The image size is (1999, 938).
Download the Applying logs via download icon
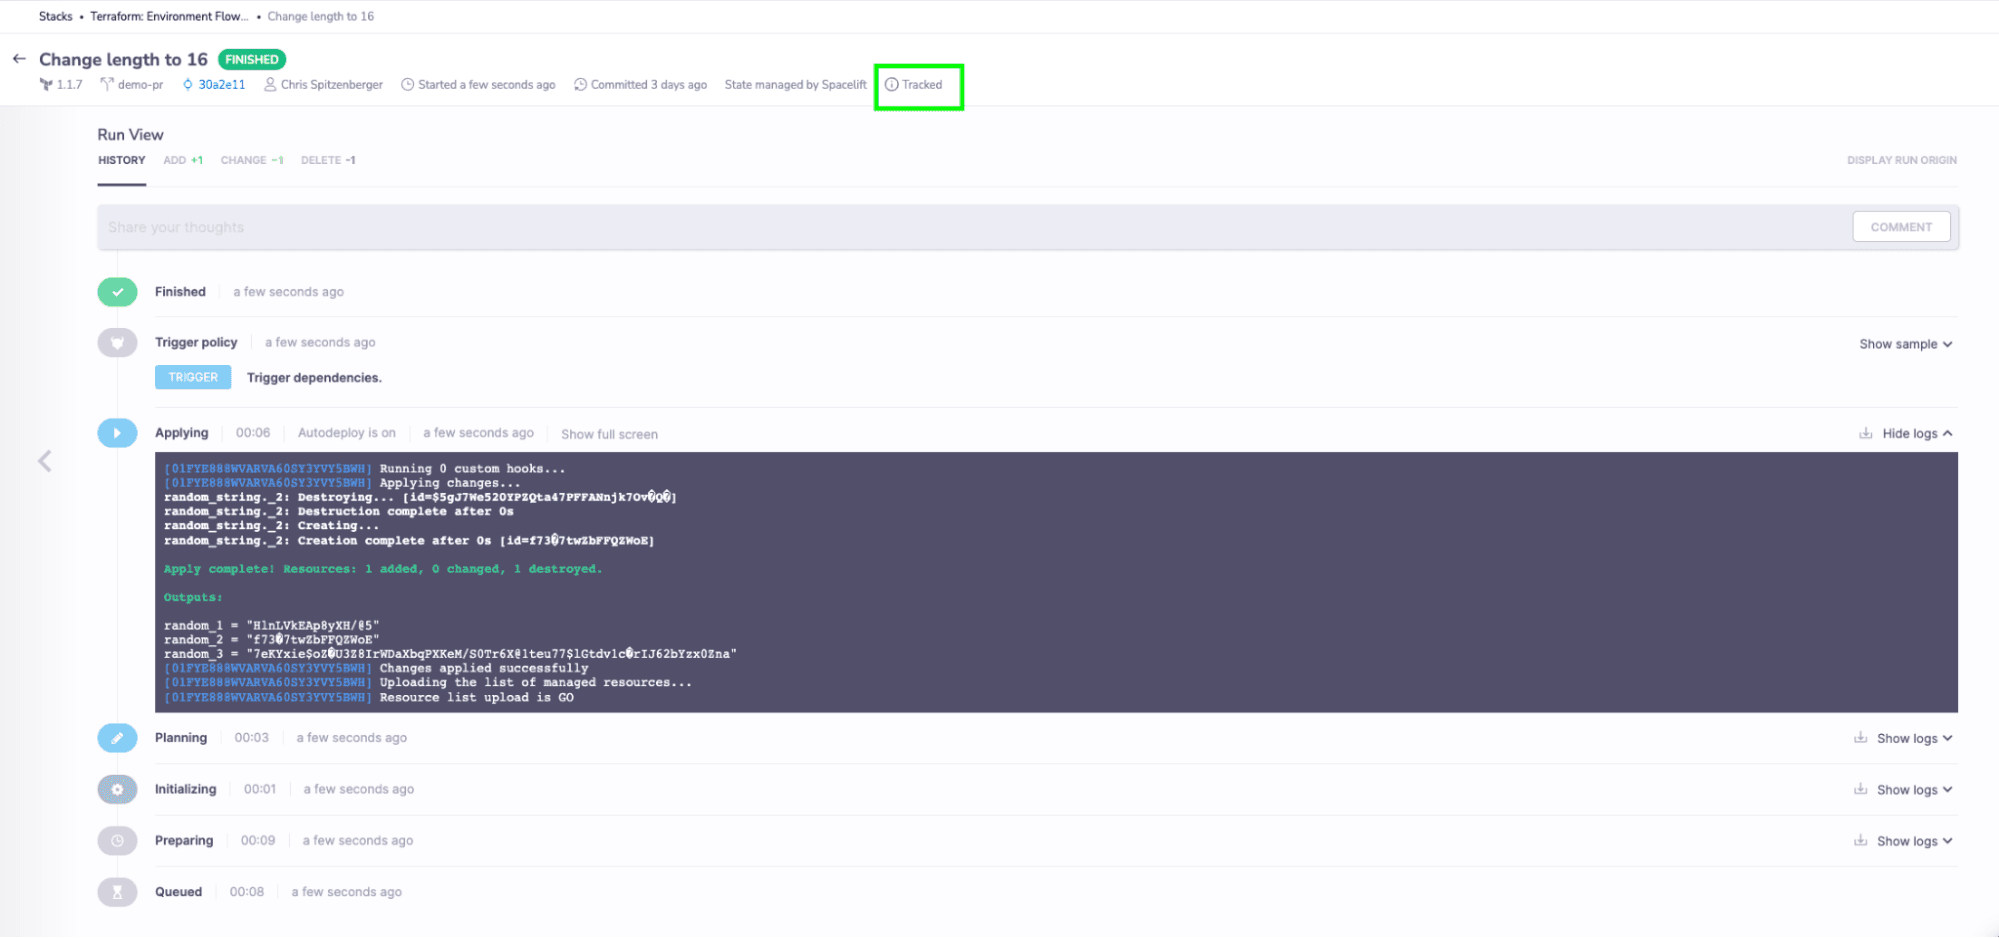click(x=1866, y=433)
